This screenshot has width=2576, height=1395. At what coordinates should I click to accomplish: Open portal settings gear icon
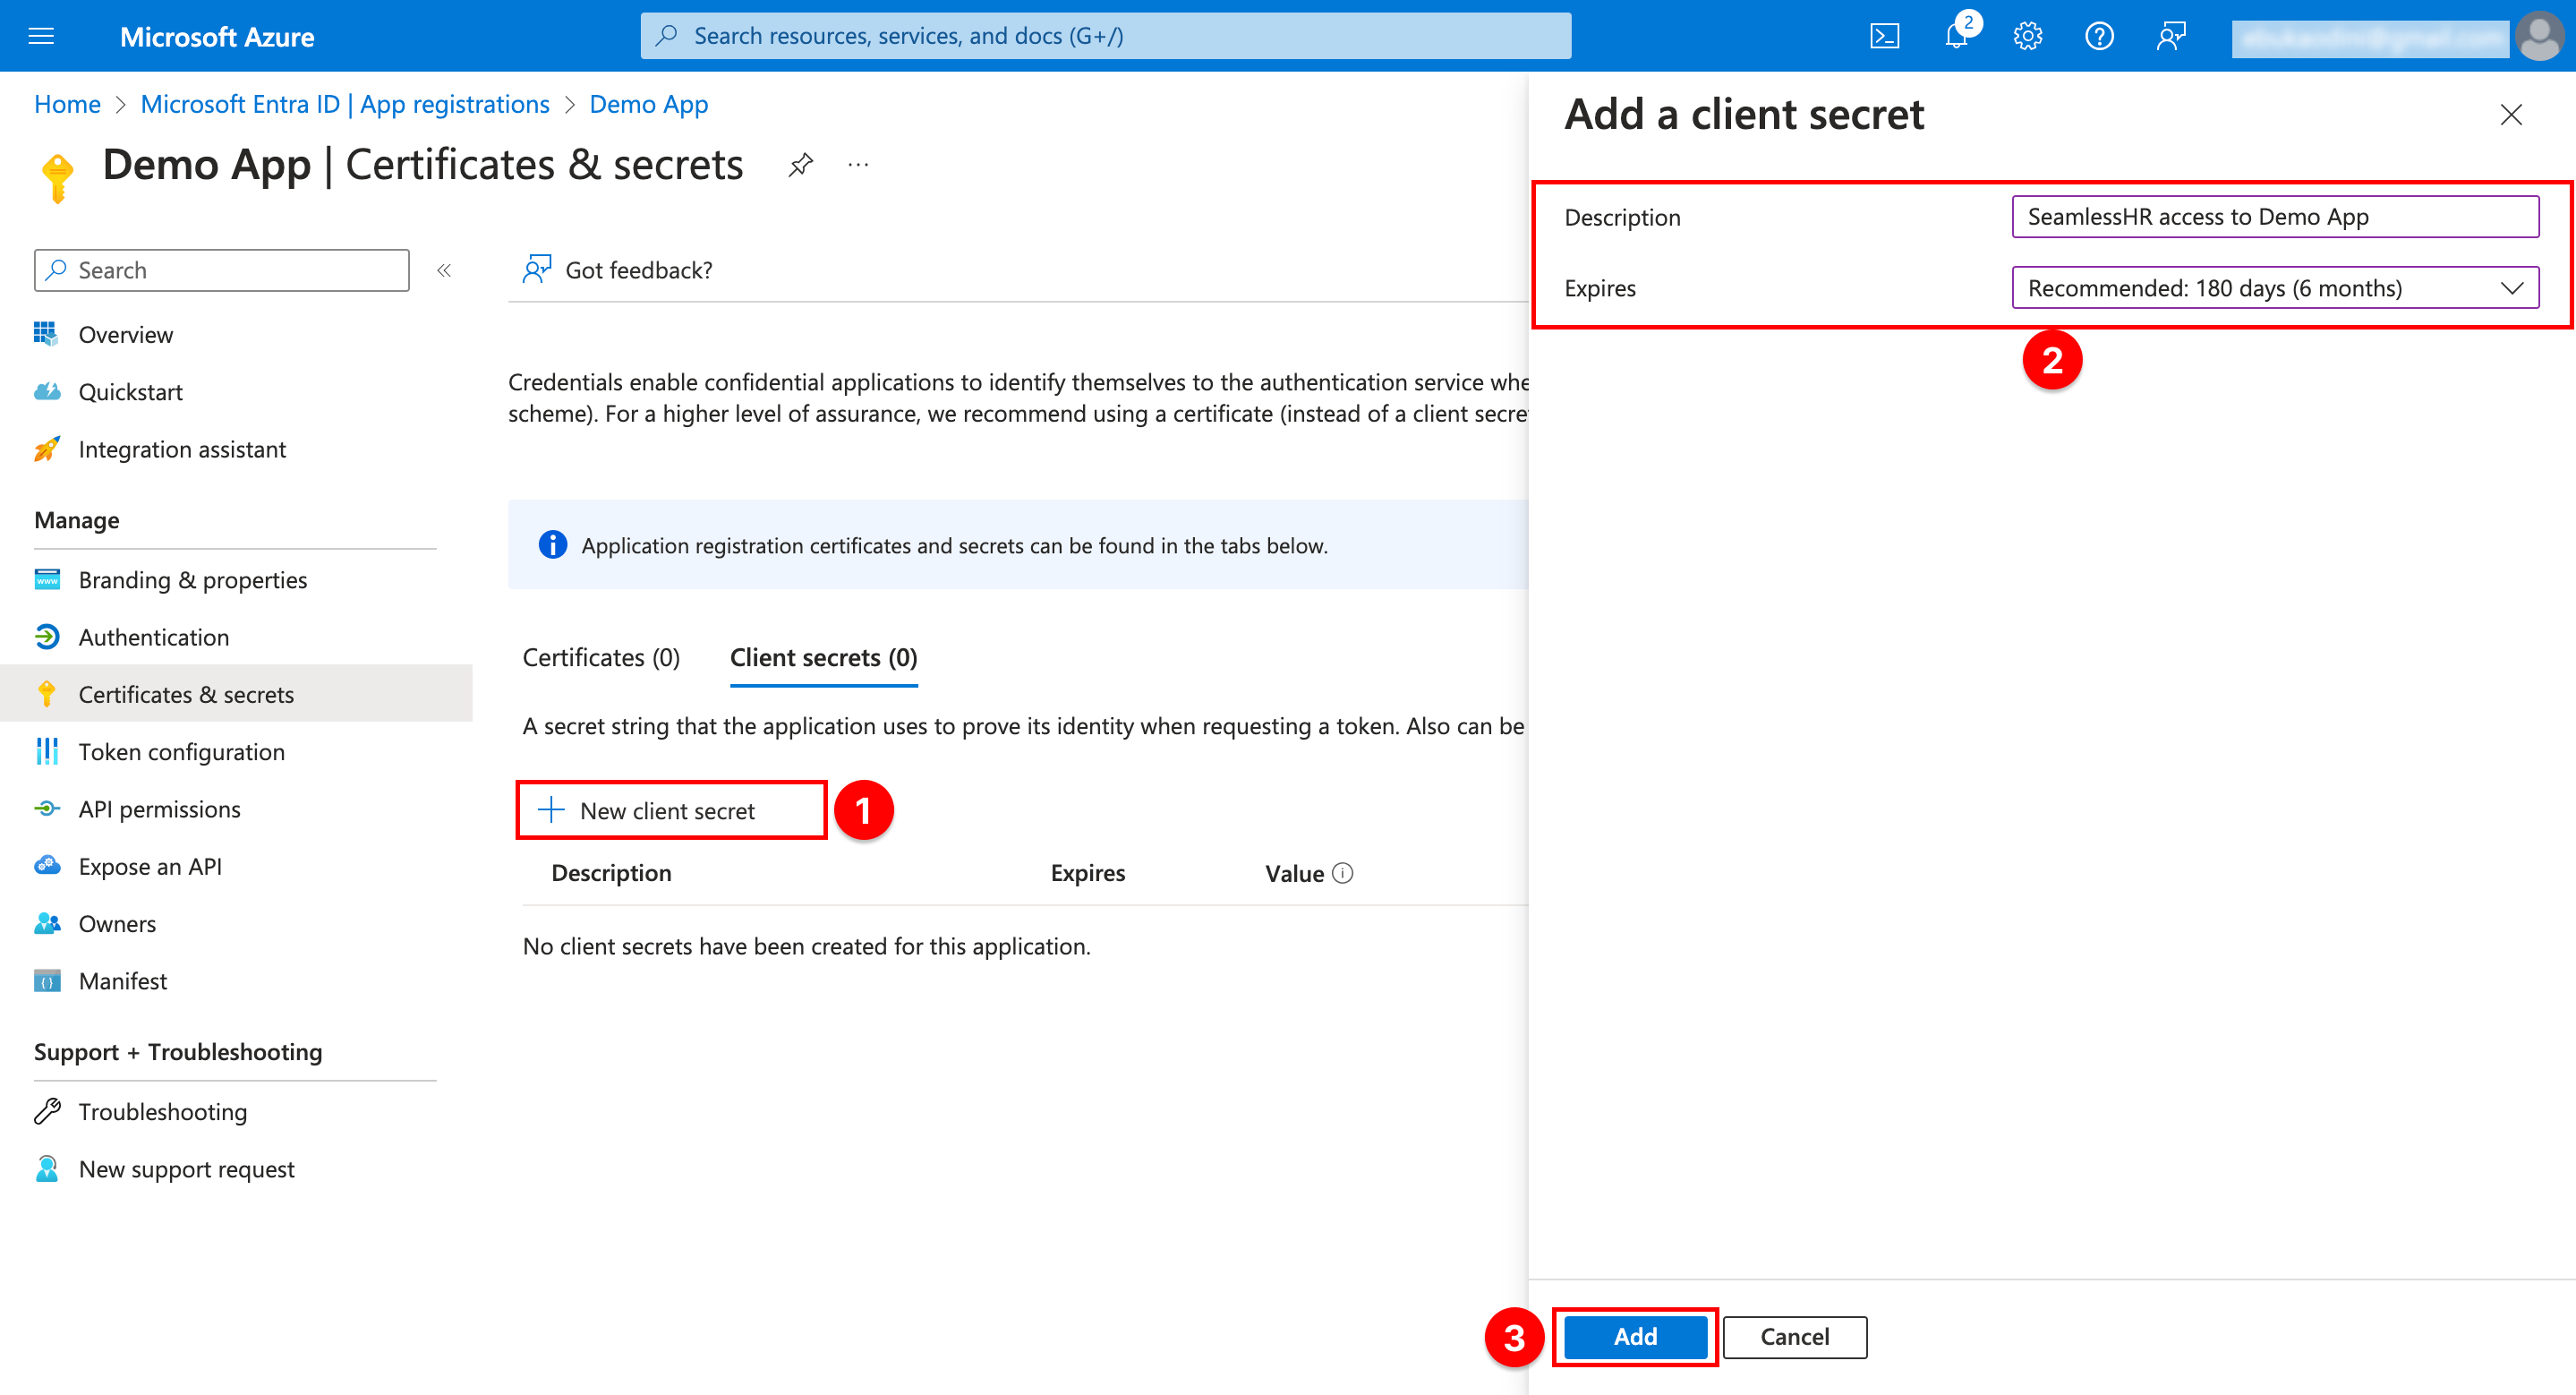(2027, 37)
